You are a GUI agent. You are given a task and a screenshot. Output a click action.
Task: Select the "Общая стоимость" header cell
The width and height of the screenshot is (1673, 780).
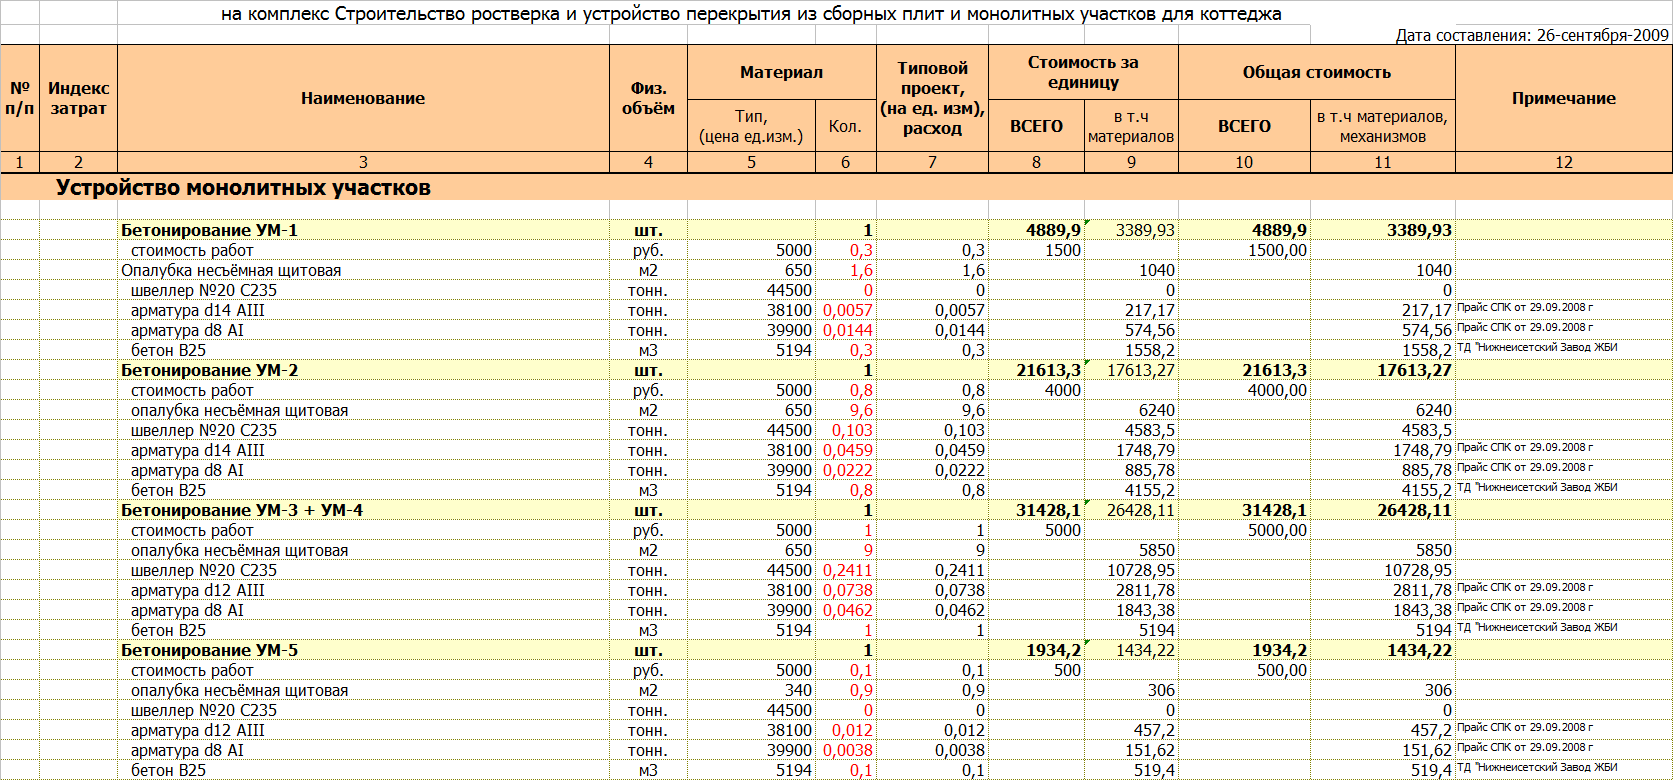point(1316,72)
